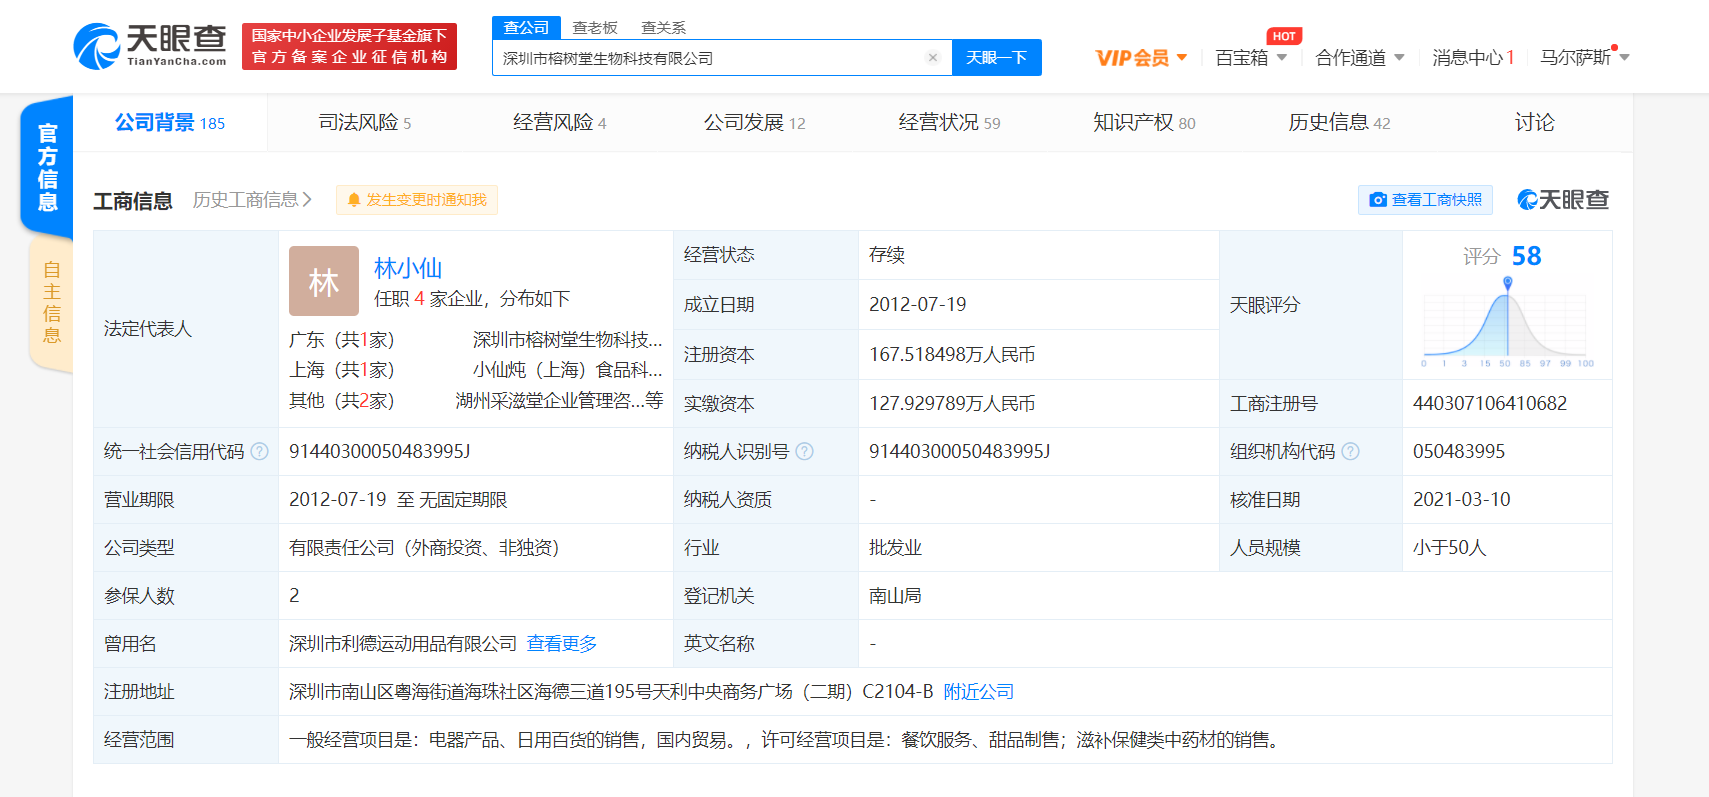Switch to the 查老板 search tab
1709x797 pixels.
tap(595, 28)
